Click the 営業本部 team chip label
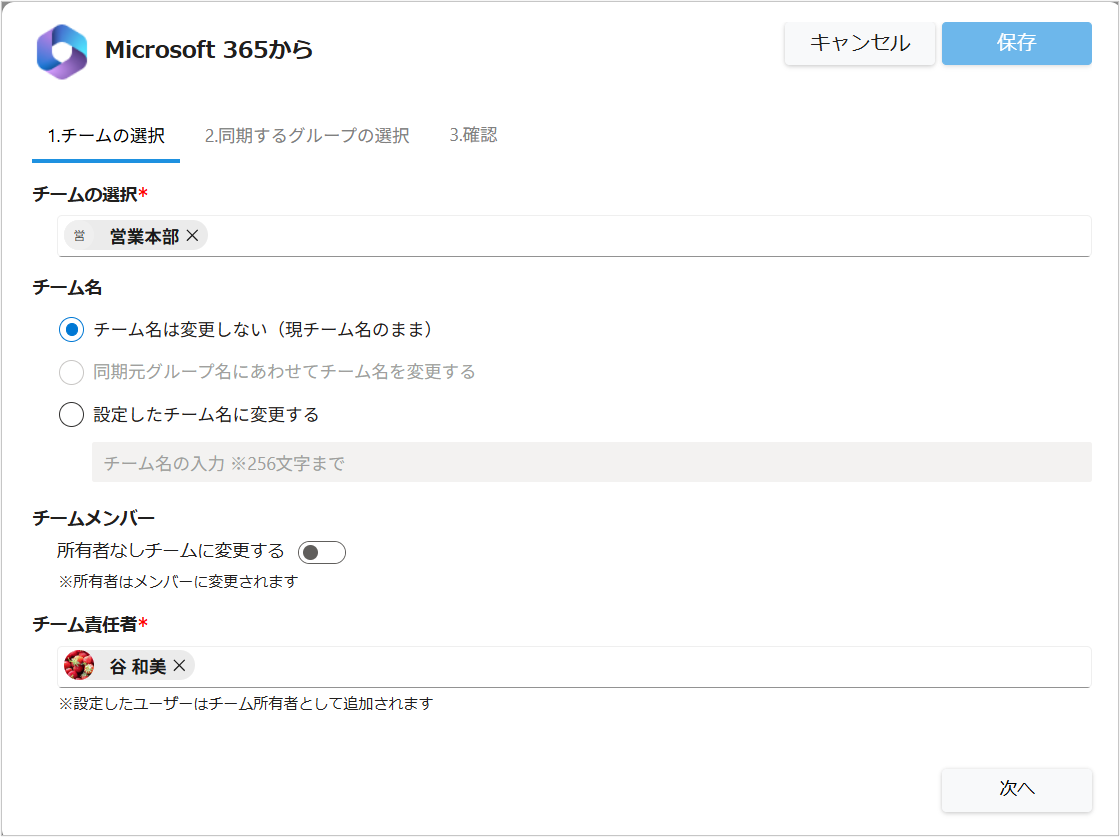This screenshot has height=837, width=1120. click(x=144, y=237)
